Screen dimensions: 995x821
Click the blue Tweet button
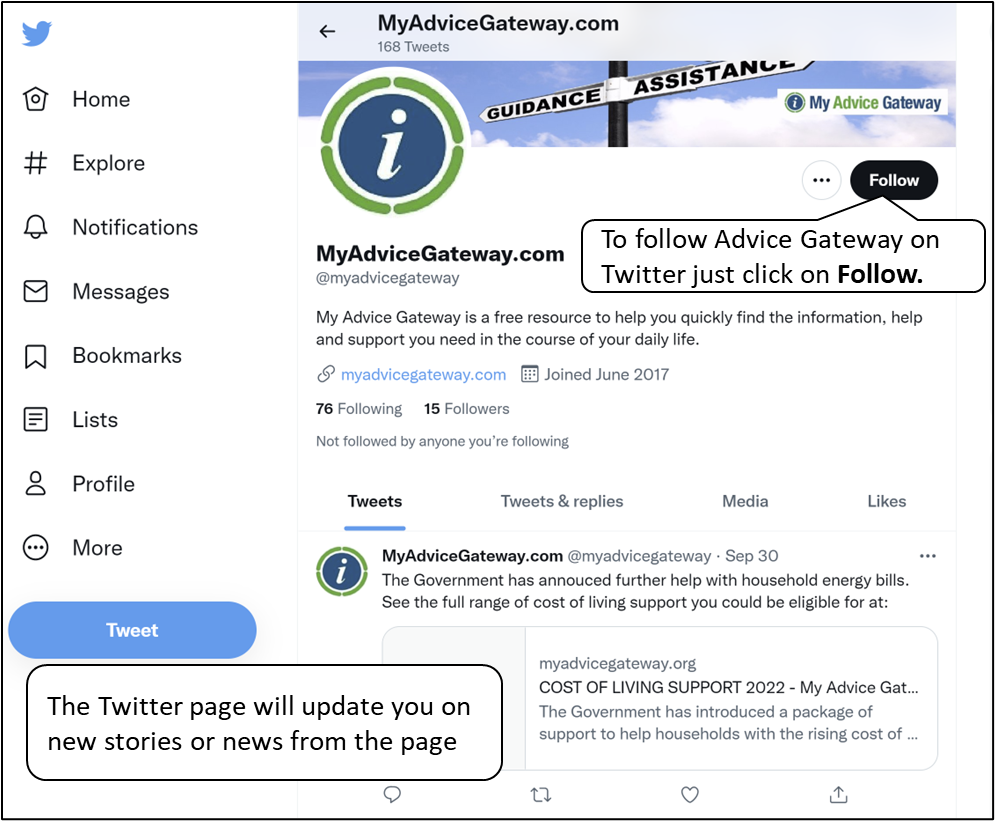pyautogui.click(x=132, y=630)
